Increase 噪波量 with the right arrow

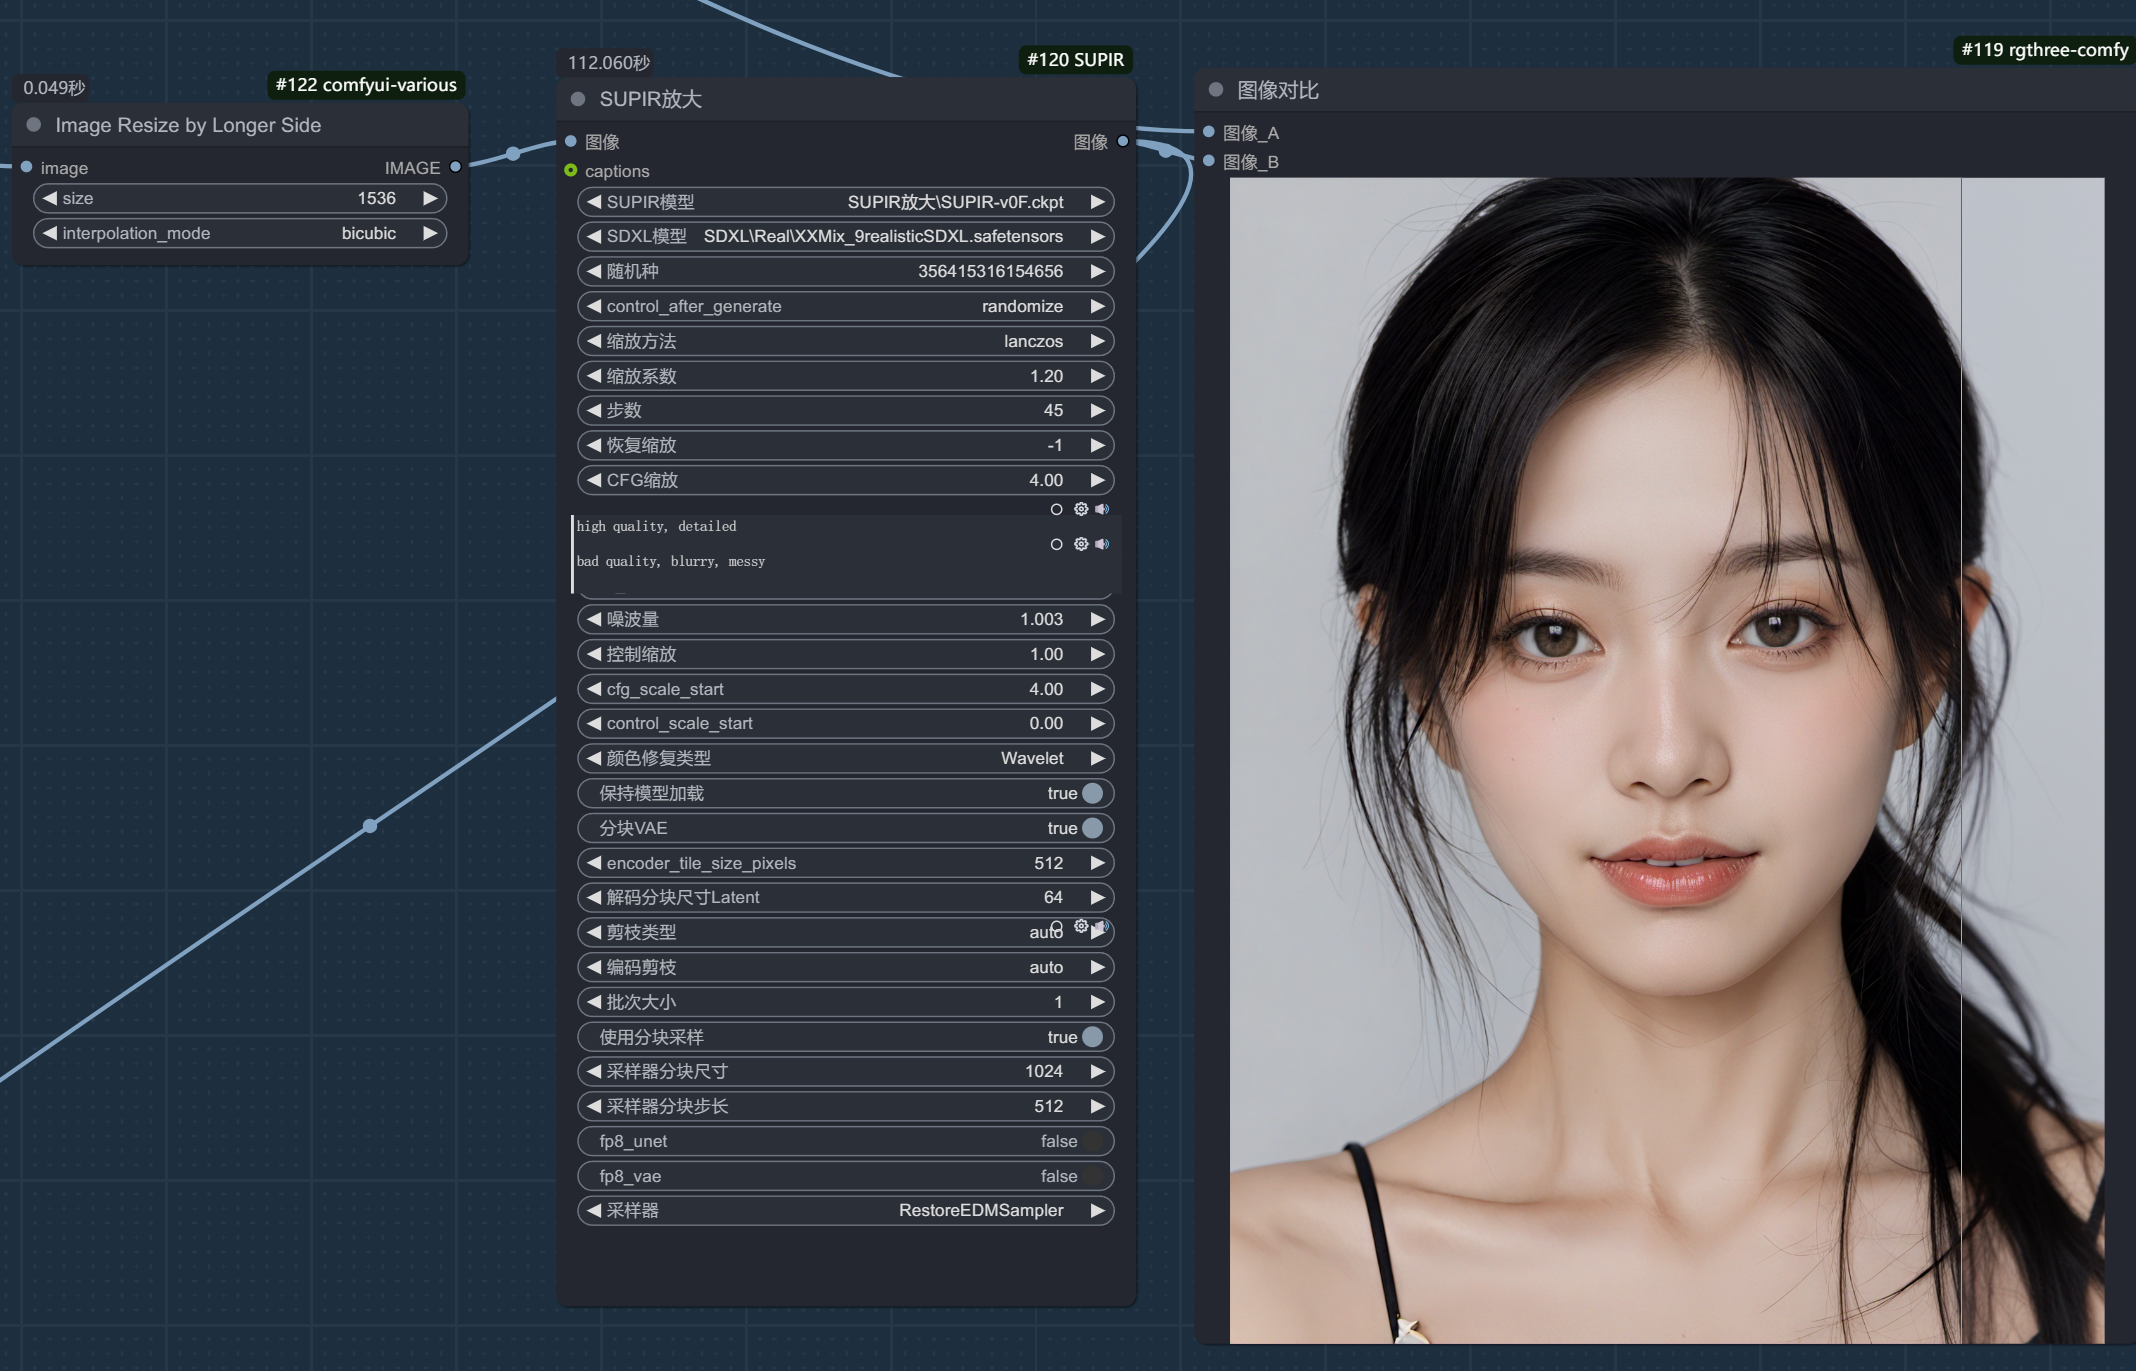[x=1097, y=619]
